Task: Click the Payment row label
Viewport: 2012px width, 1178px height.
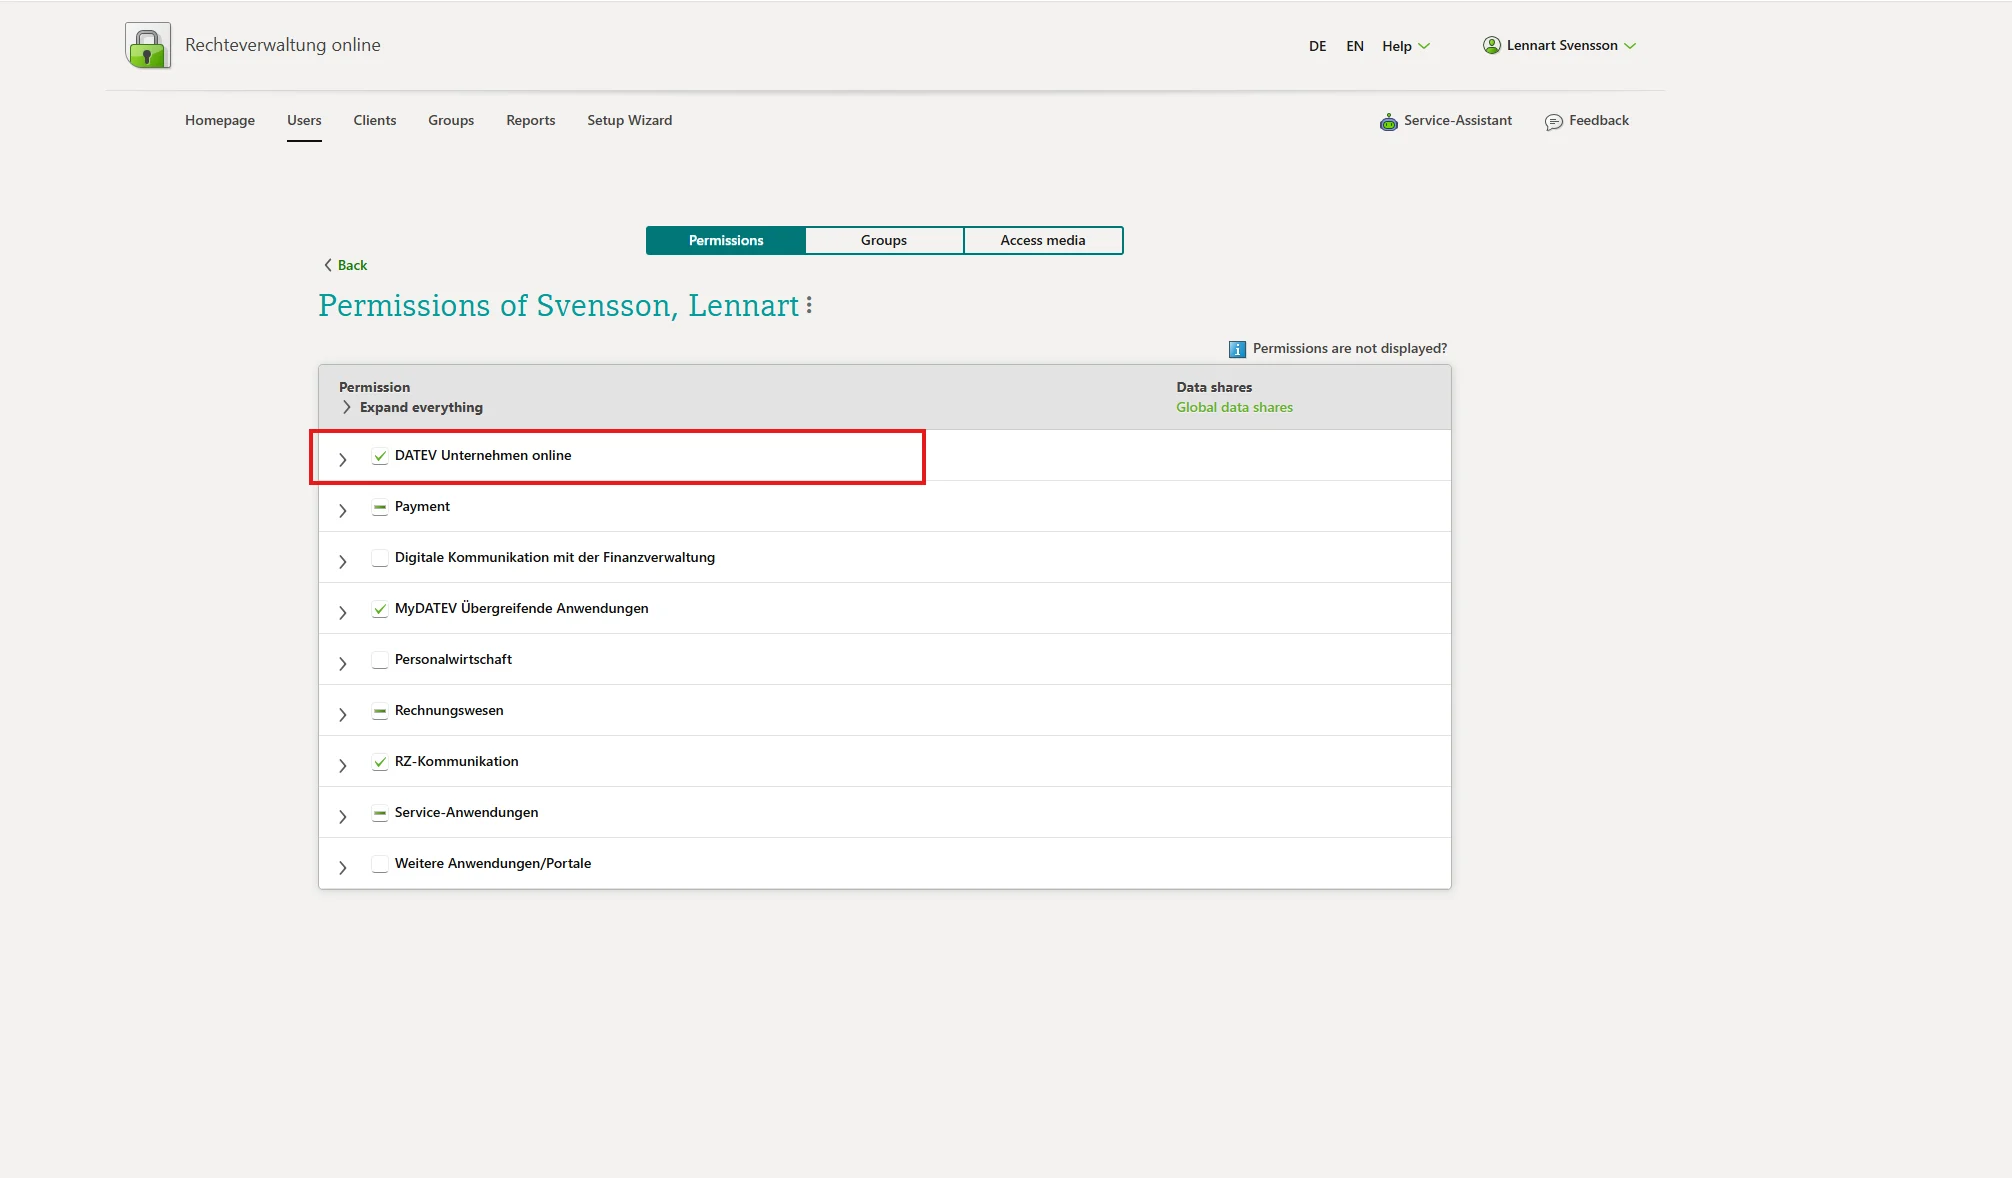Action: [x=422, y=506]
